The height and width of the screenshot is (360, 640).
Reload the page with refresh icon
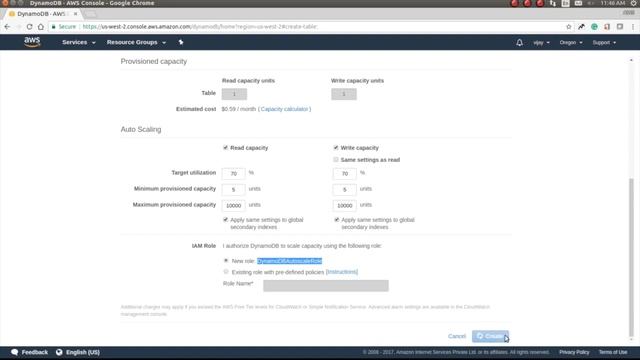(x=29, y=27)
